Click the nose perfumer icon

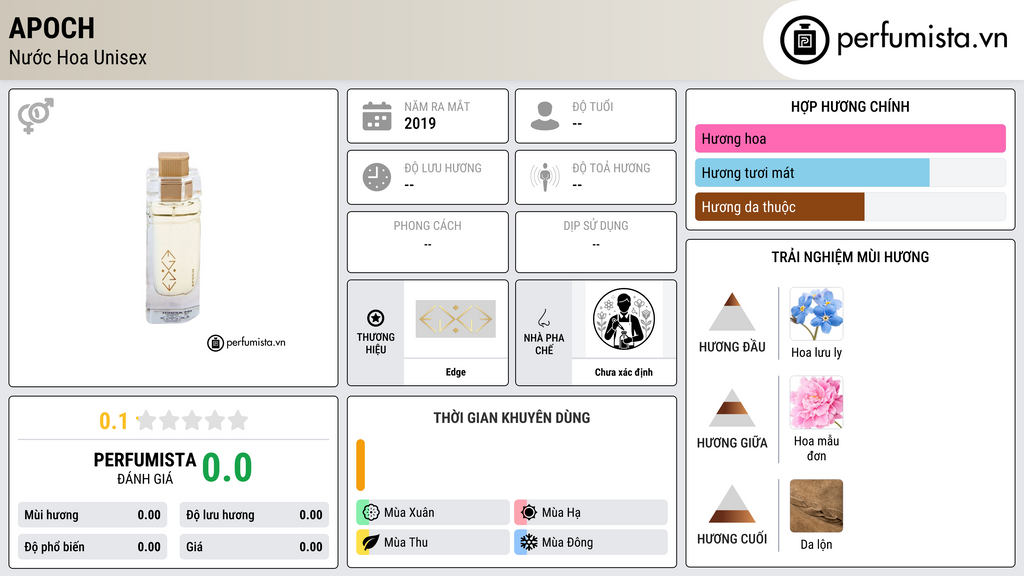(x=543, y=318)
